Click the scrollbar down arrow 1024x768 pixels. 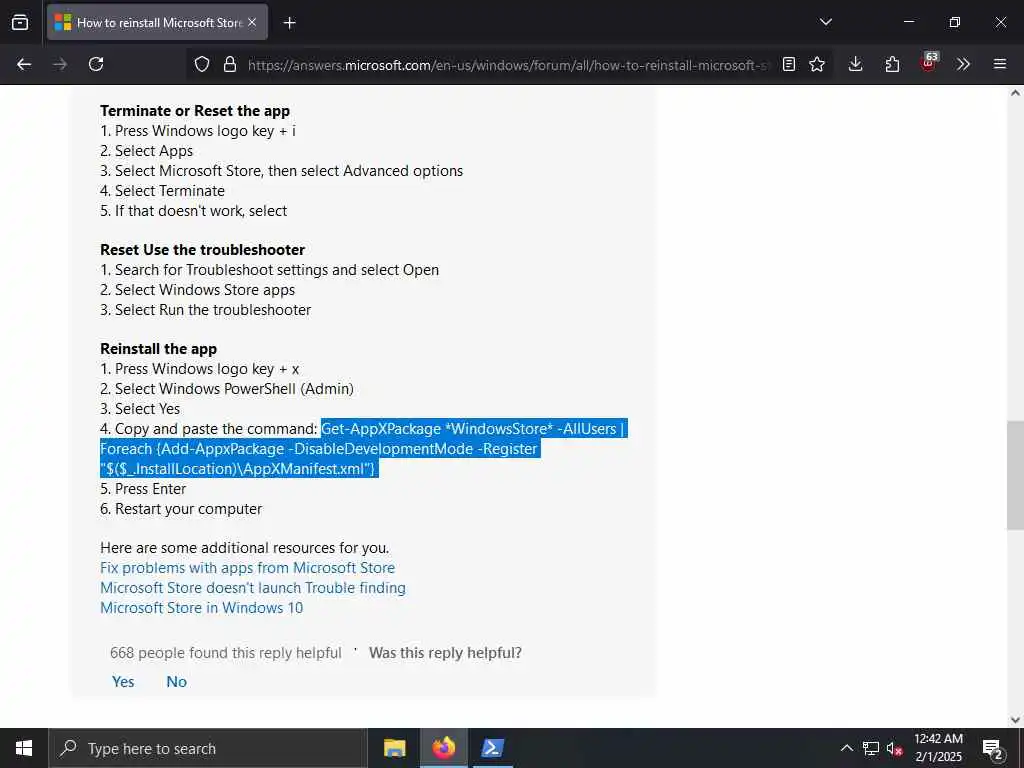[1015, 720]
